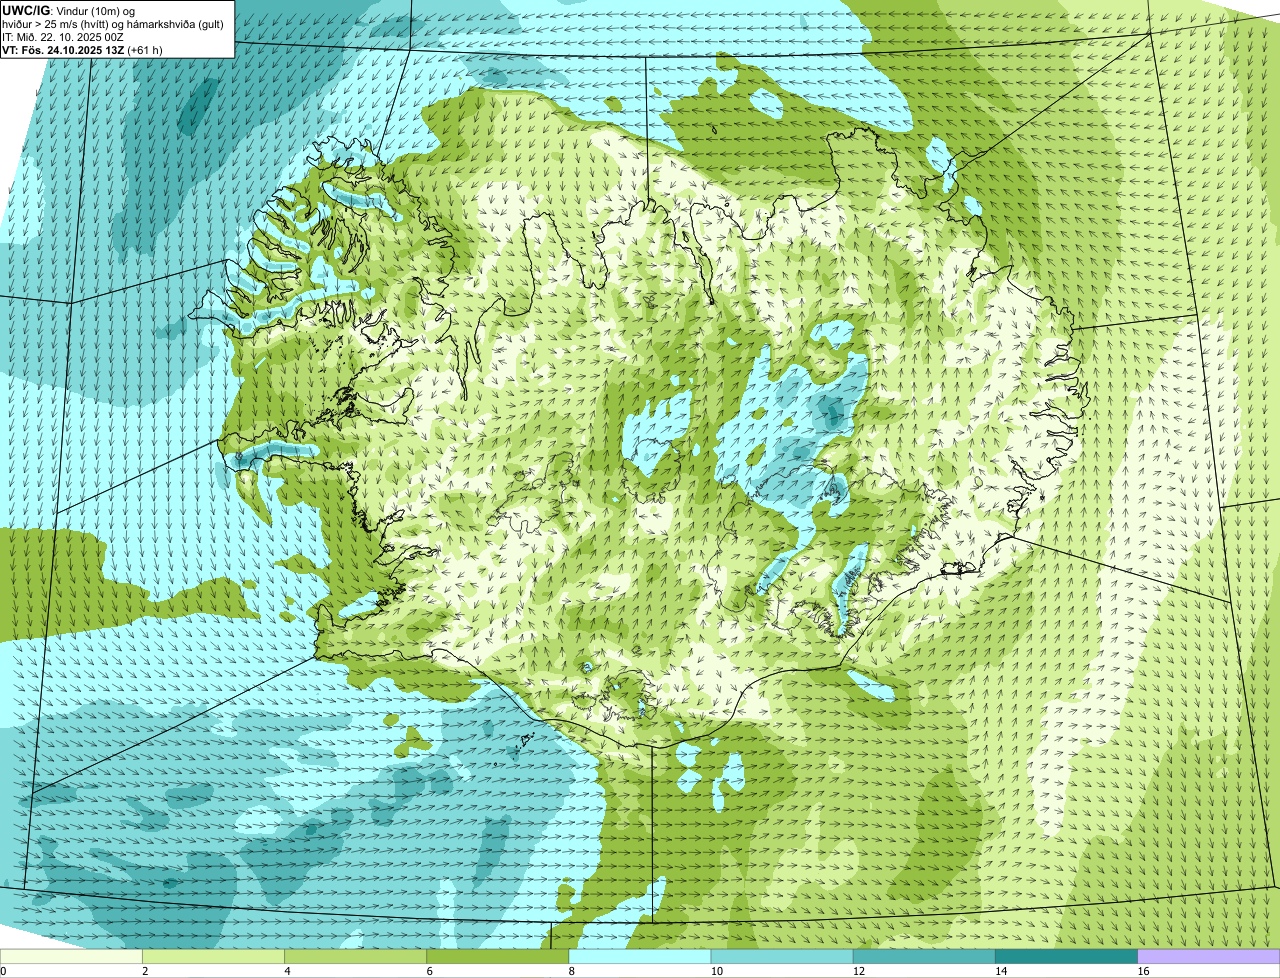This screenshot has width=1280, height=978.
Task: Click the legend tick label "12"
Action: click(858, 971)
